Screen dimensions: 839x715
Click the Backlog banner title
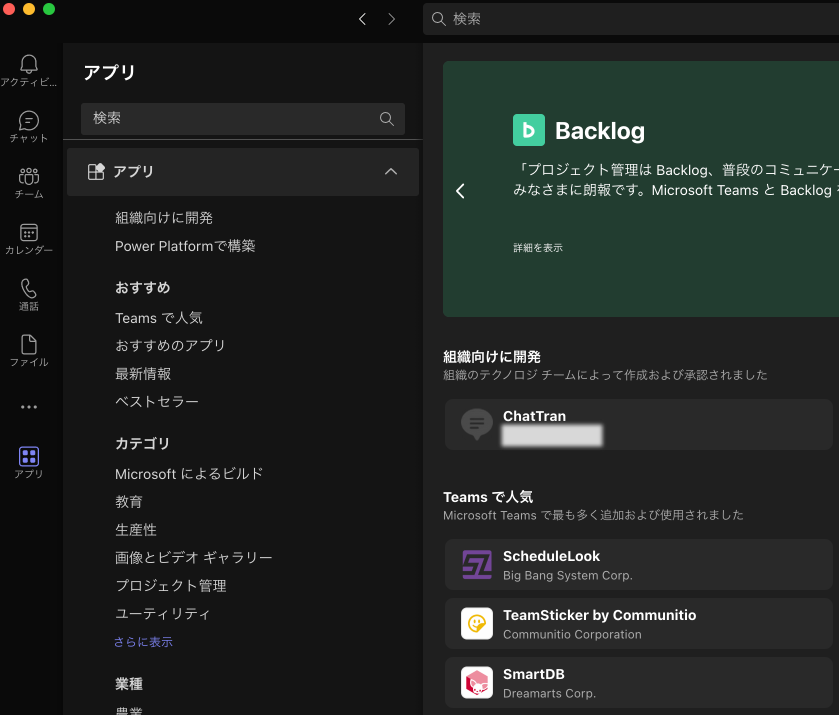[600, 131]
